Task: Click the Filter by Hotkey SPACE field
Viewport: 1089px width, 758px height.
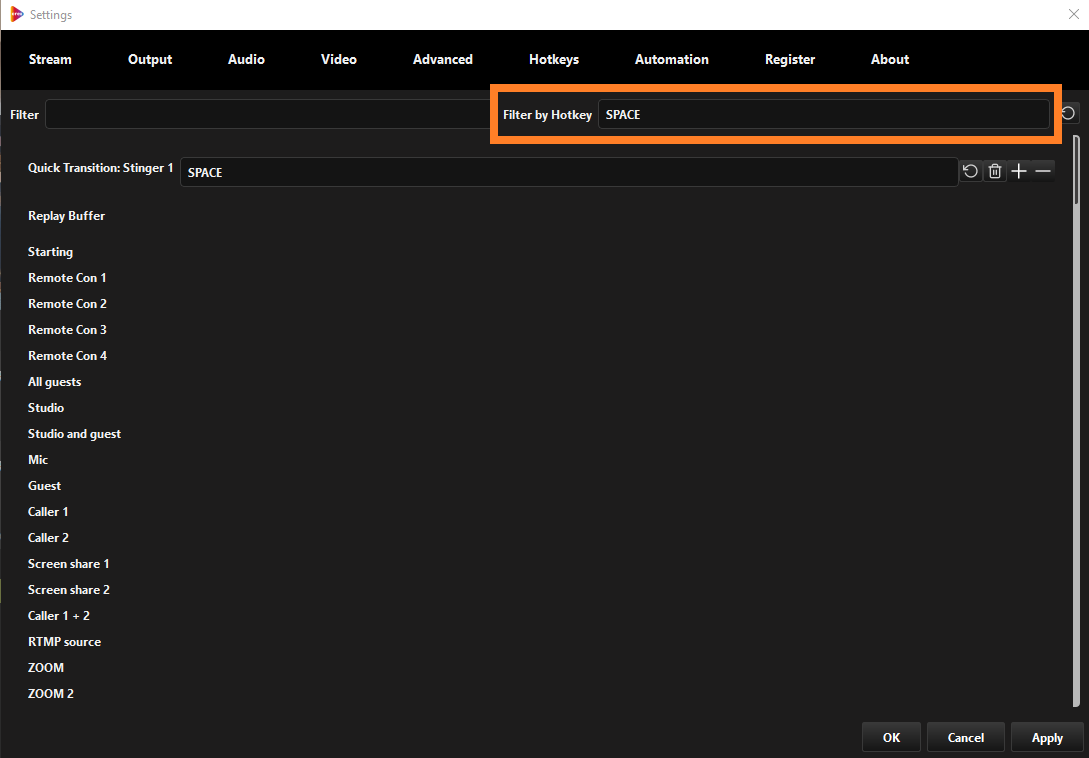Action: tap(824, 115)
